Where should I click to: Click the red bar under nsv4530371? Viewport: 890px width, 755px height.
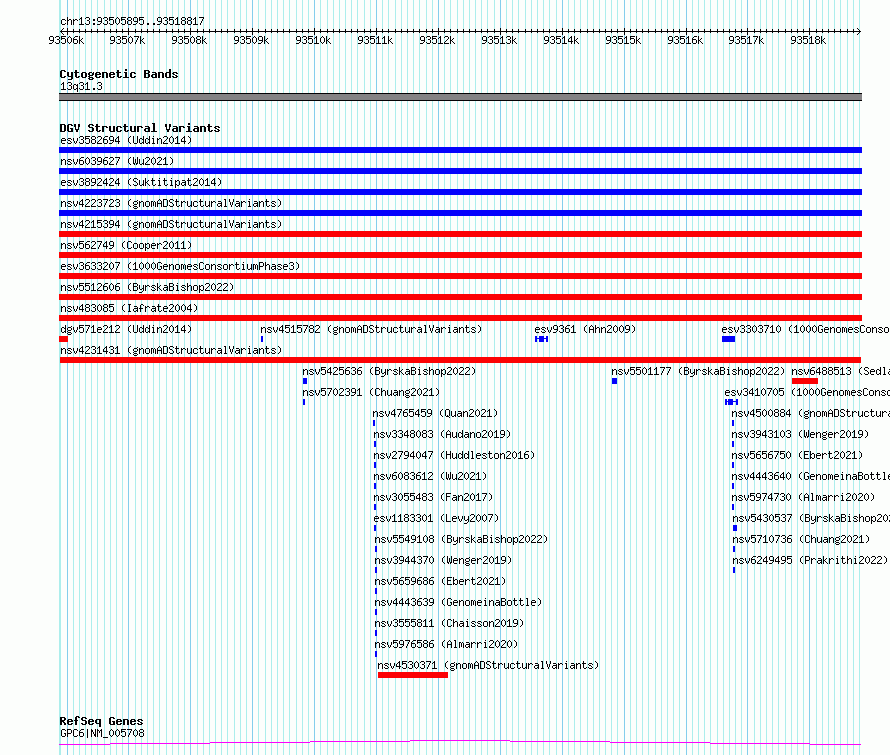(x=413, y=675)
